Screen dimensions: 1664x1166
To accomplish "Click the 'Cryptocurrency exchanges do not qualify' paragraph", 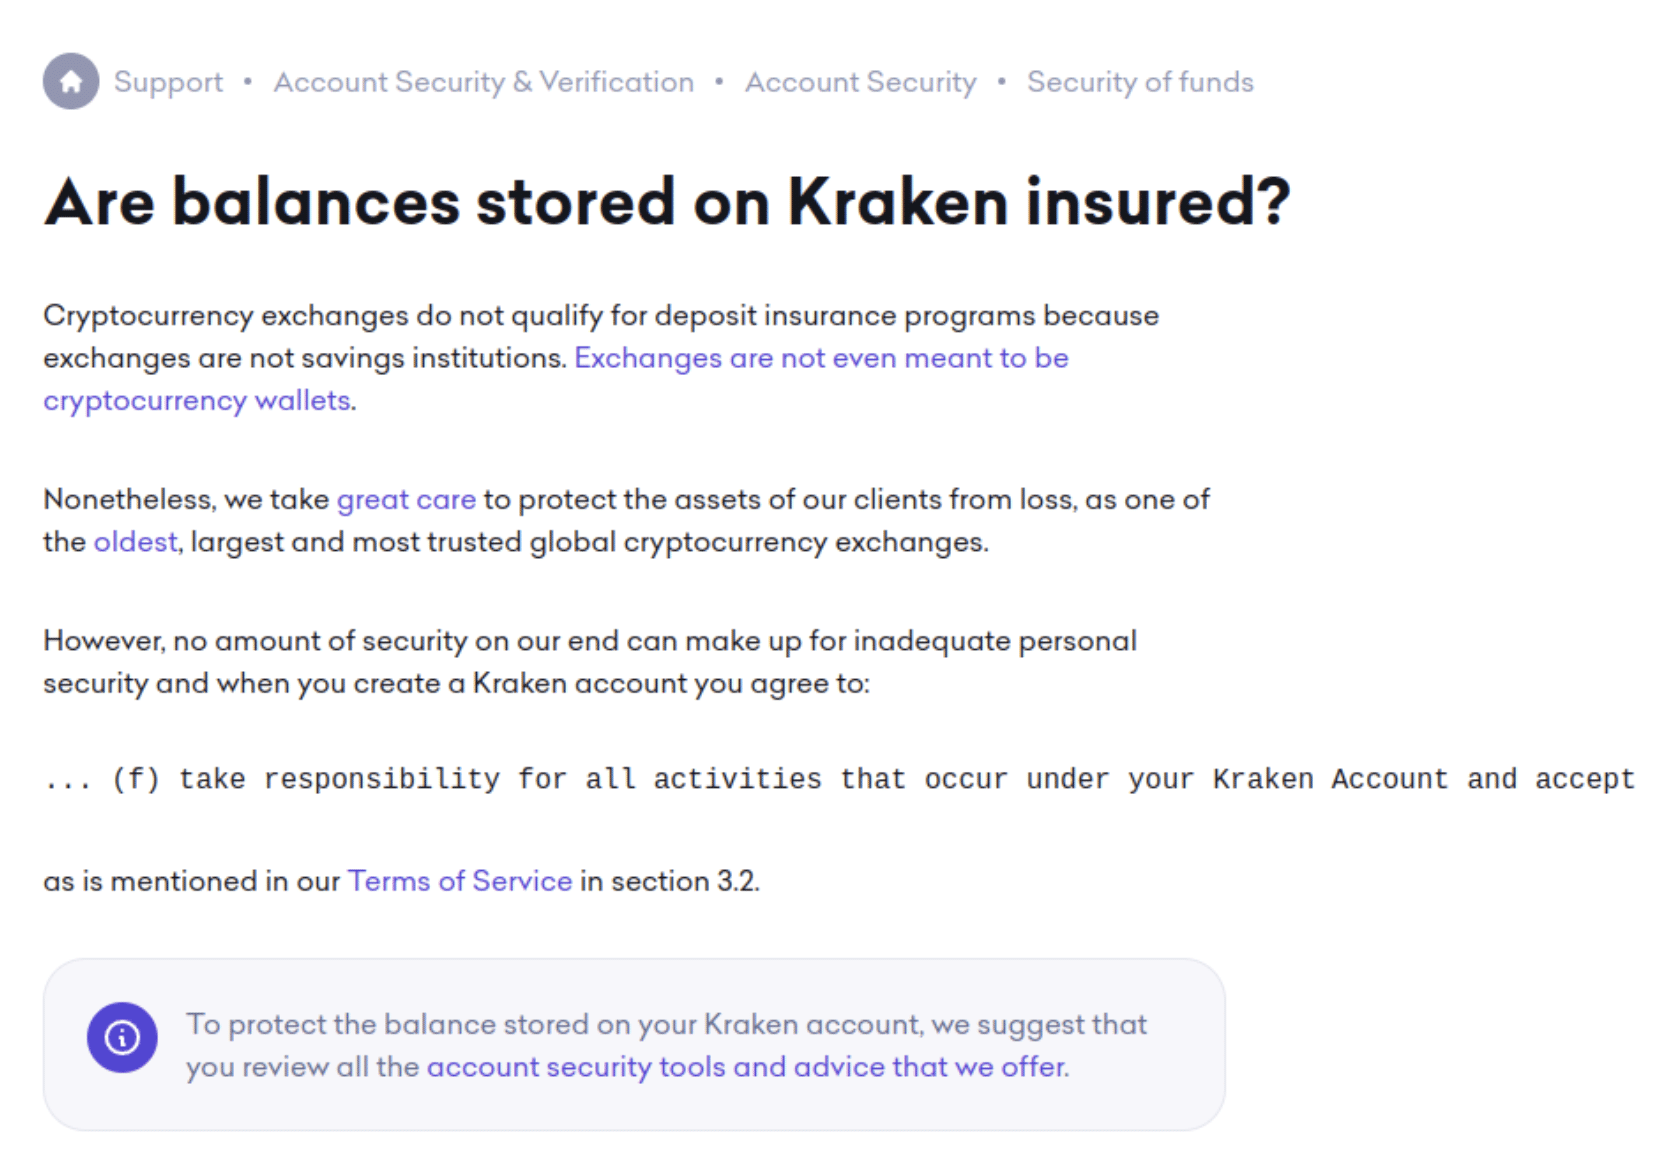I will click(601, 358).
